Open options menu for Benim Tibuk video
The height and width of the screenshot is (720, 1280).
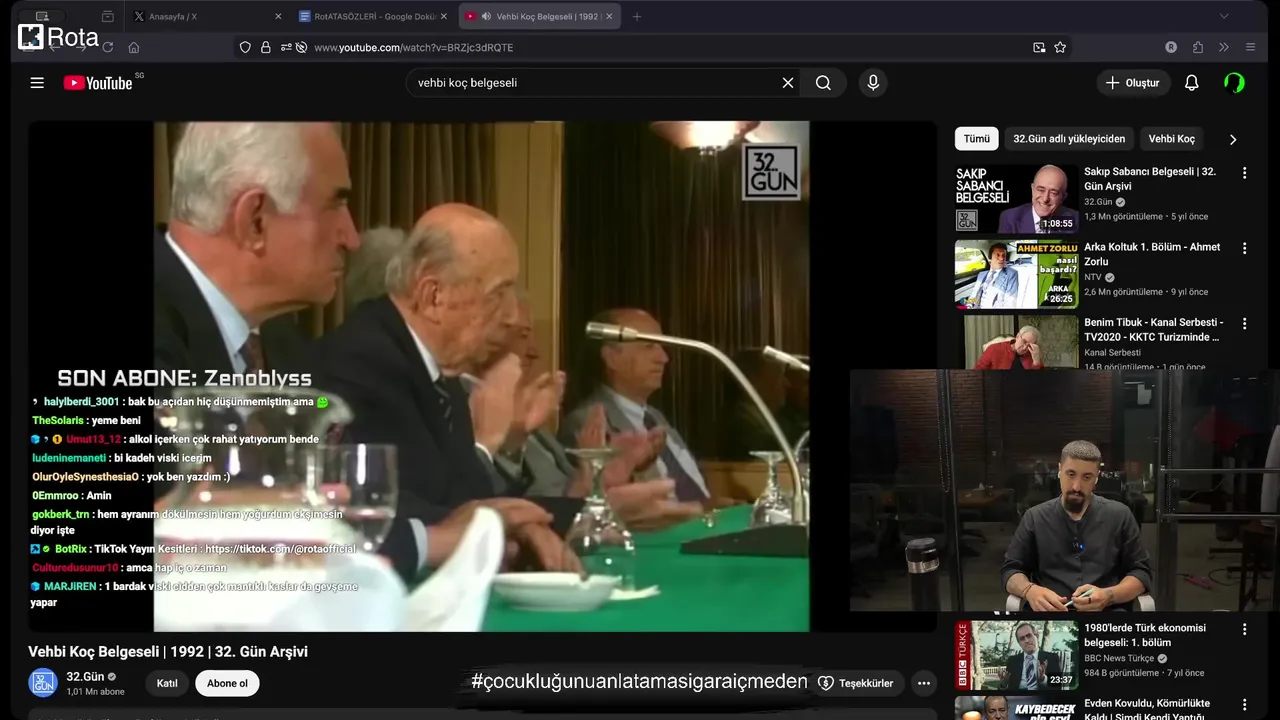click(x=1244, y=324)
